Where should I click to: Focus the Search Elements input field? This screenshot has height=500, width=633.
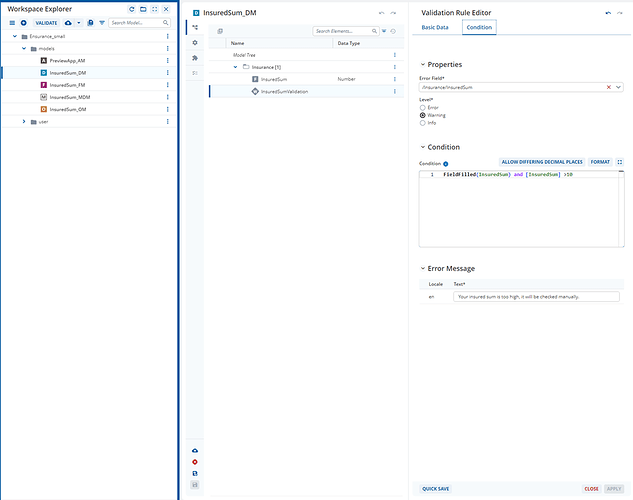pyautogui.click(x=346, y=31)
